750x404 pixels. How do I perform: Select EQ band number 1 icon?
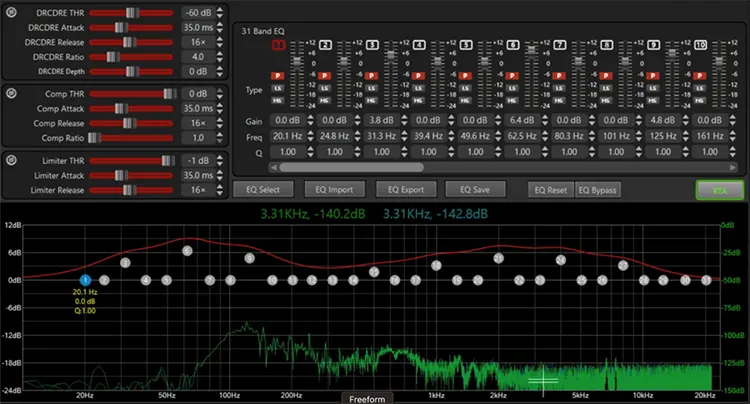pos(278,45)
